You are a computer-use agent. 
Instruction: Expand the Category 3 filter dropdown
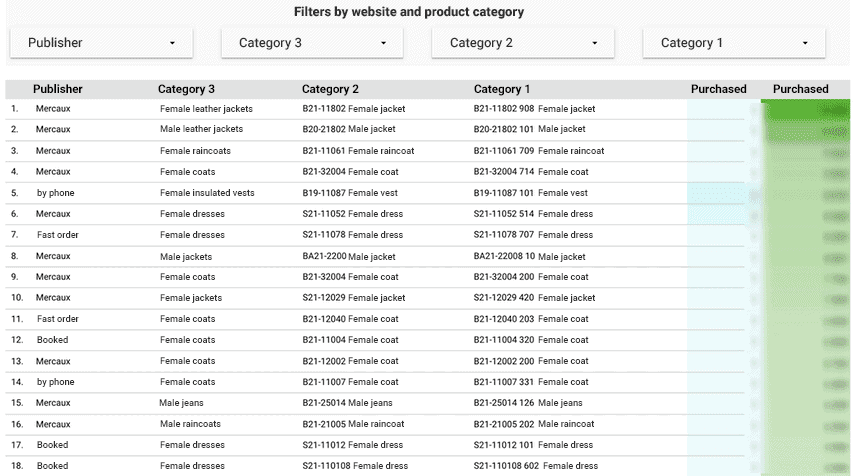coord(312,43)
